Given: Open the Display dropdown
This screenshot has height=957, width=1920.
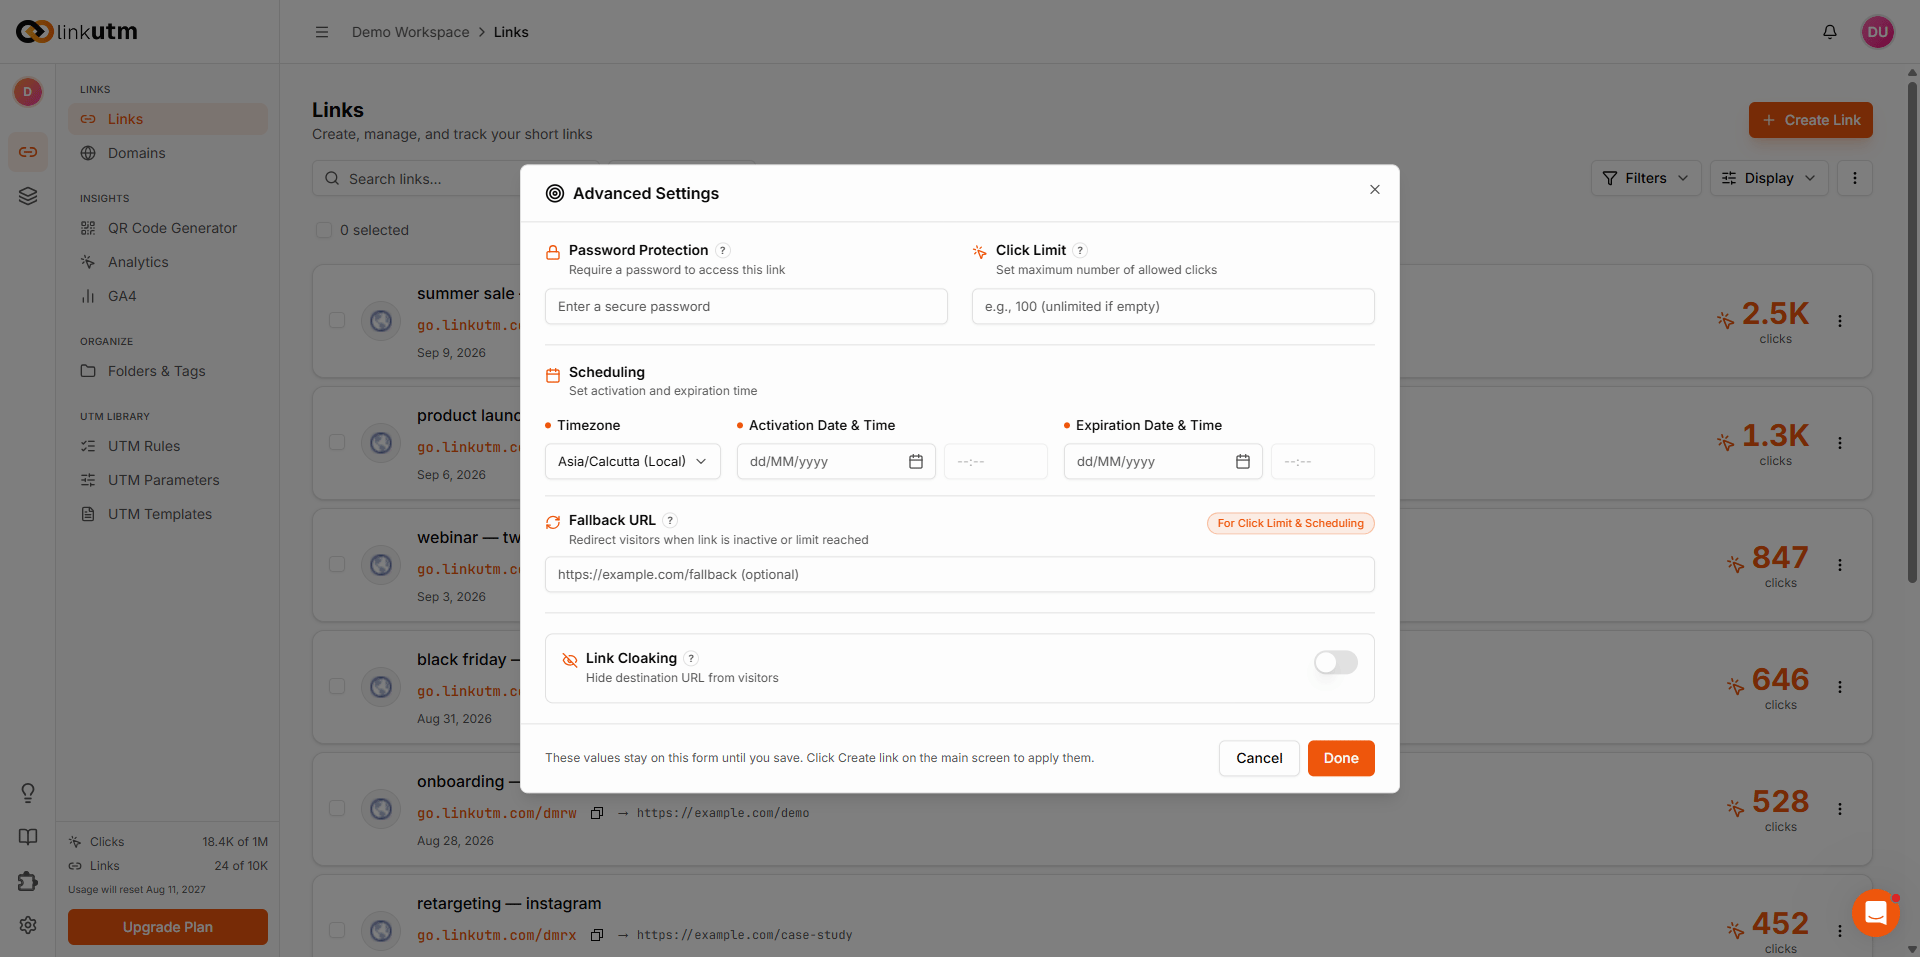Looking at the screenshot, I should click(1769, 178).
